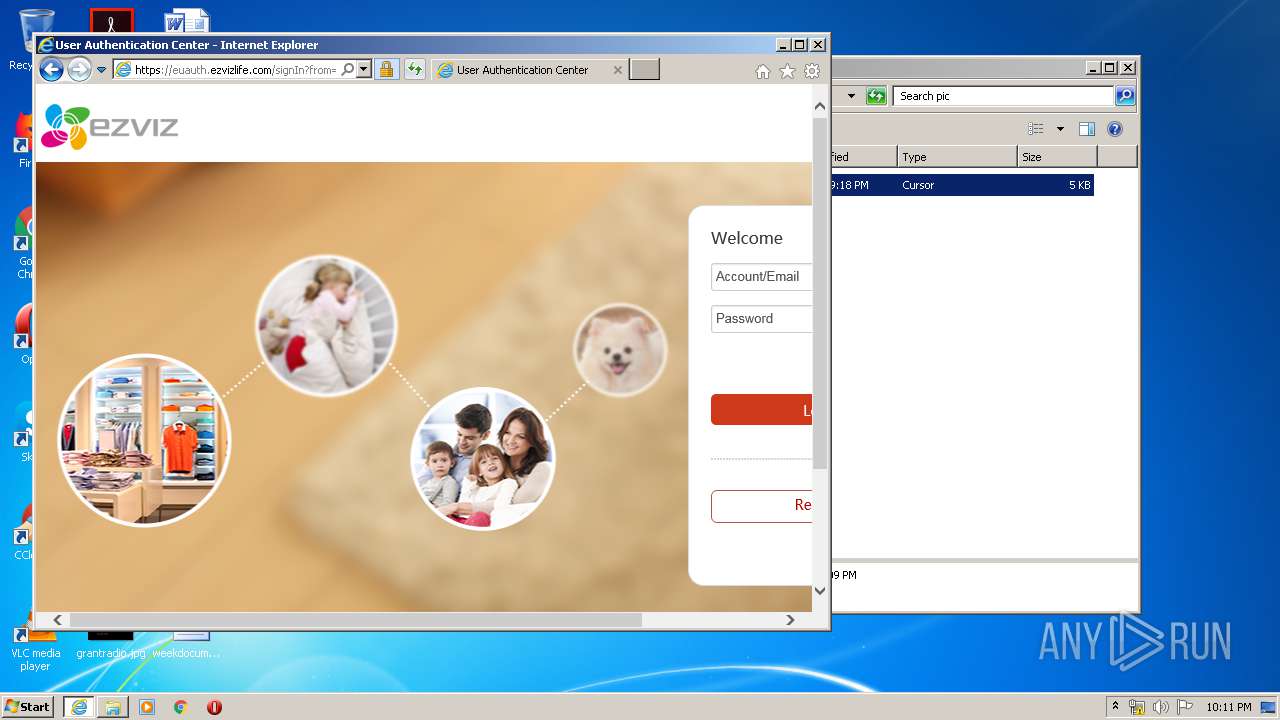Viewport: 1280px width, 720px height.
Task: Click the media player taskbar icon
Action: point(147,707)
